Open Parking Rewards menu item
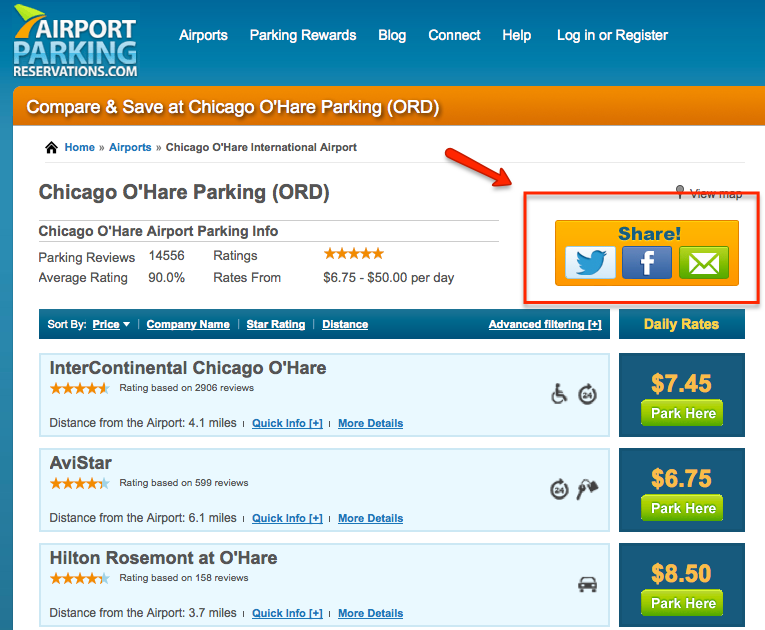The height and width of the screenshot is (630, 765). pyautogui.click(x=303, y=35)
